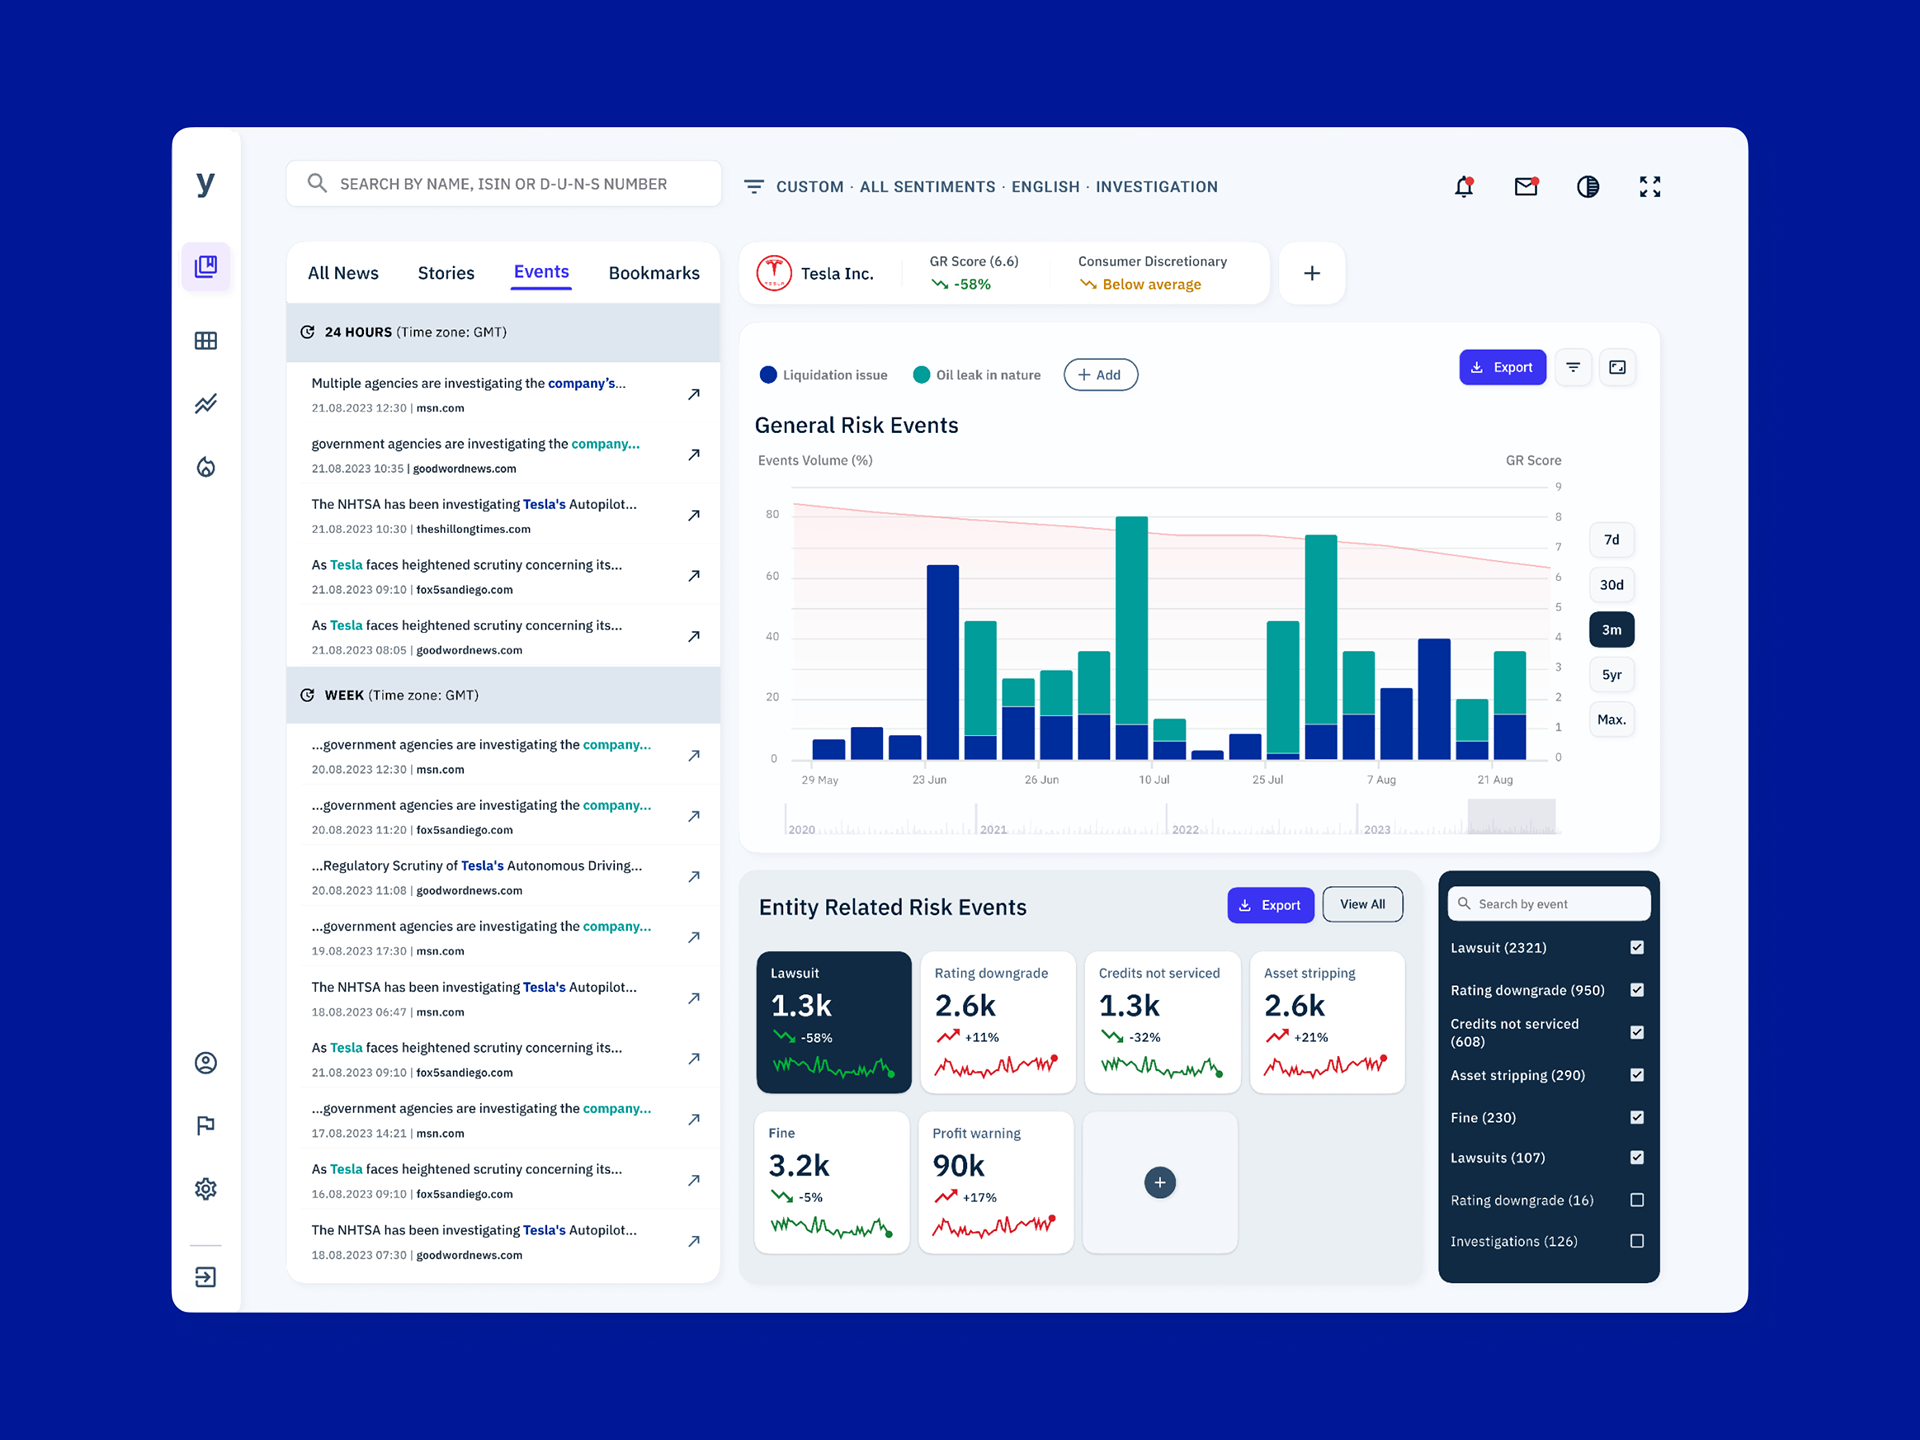Toggle Oil leak in nature legend dot
Image resolution: width=1920 pixels, height=1440 pixels.
pyautogui.click(x=921, y=375)
